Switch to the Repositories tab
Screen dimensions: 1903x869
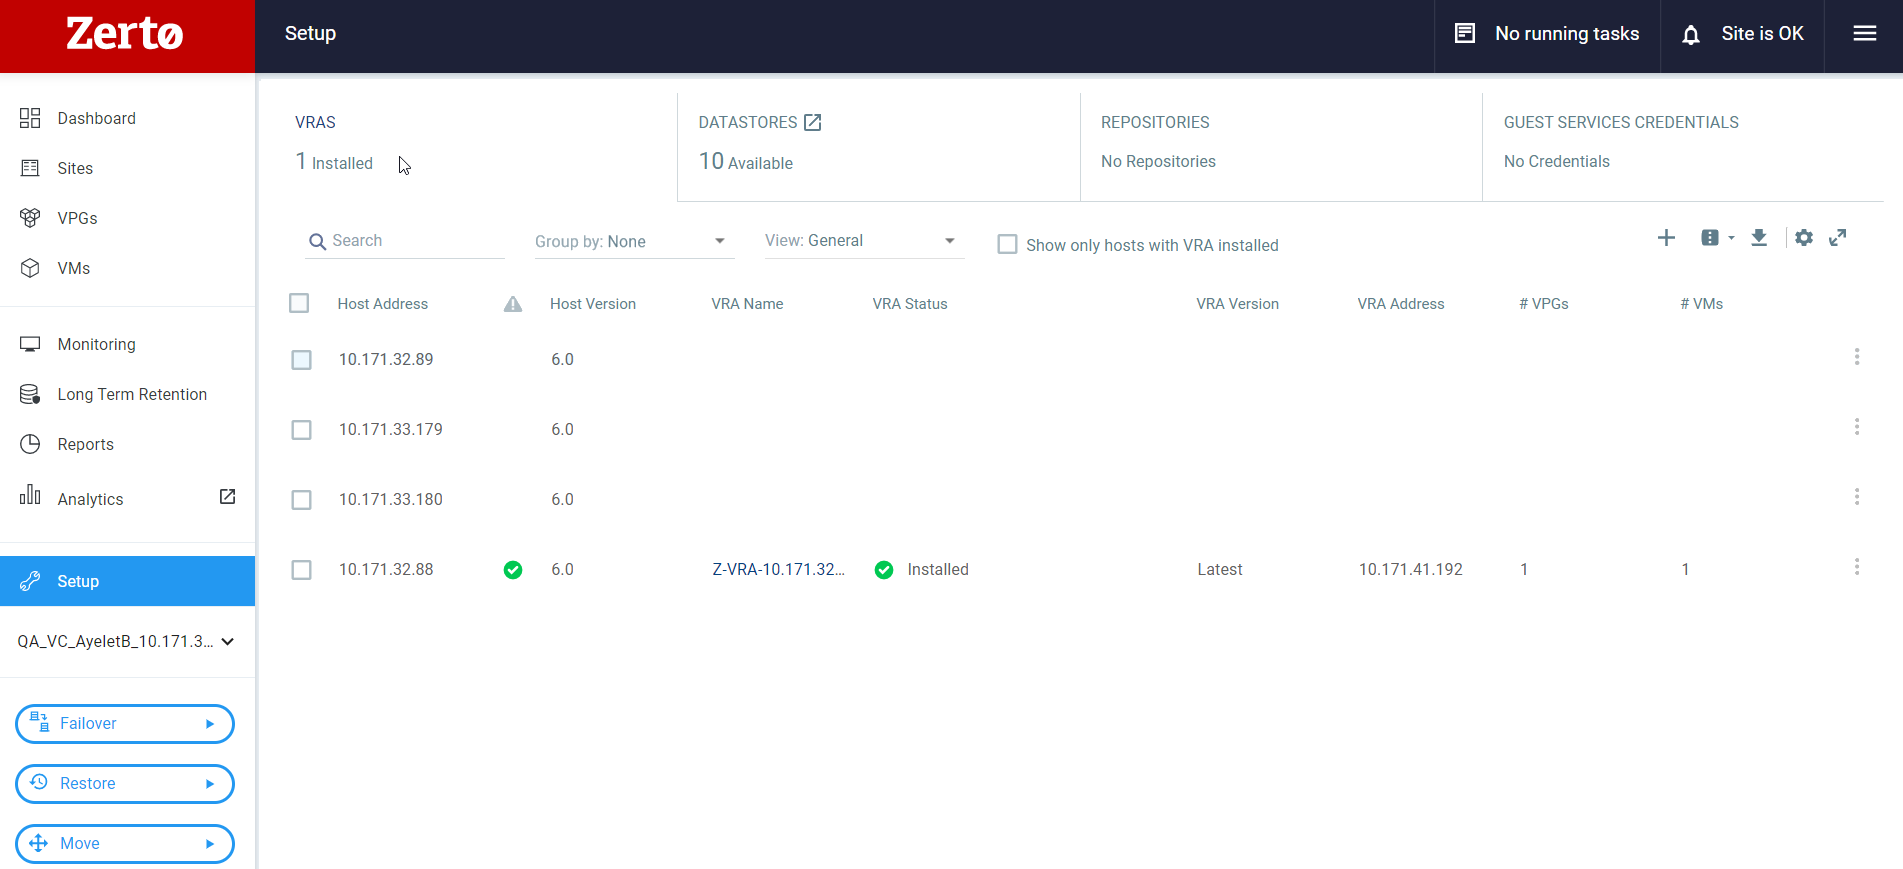(1281, 147)
